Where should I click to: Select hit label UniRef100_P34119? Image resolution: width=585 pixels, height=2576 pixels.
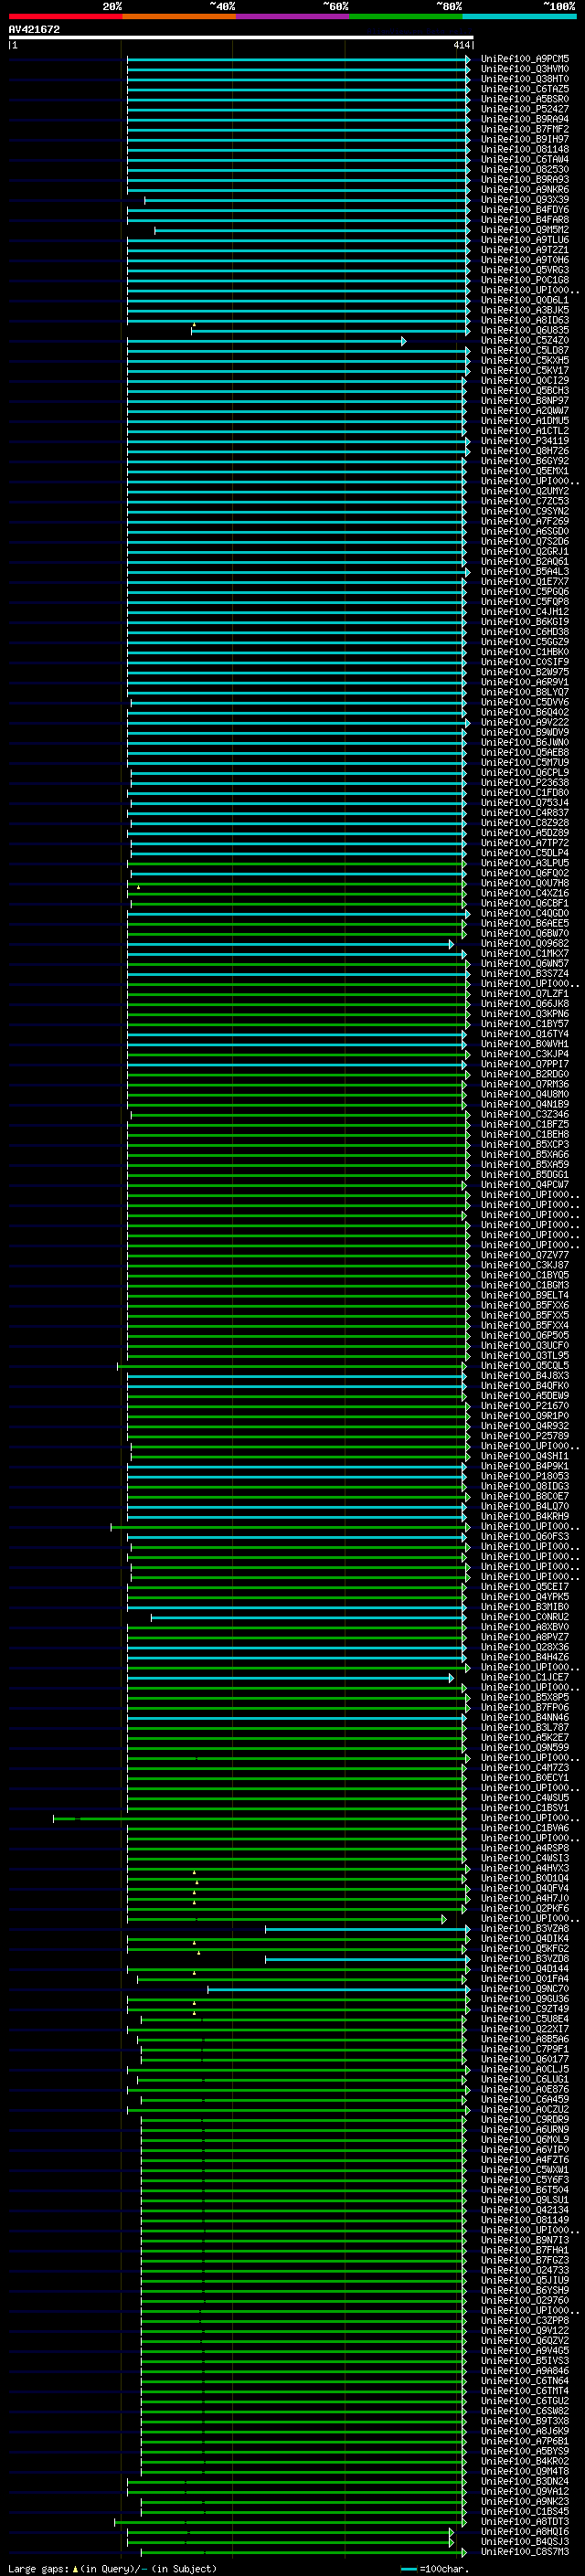[525, 441]
